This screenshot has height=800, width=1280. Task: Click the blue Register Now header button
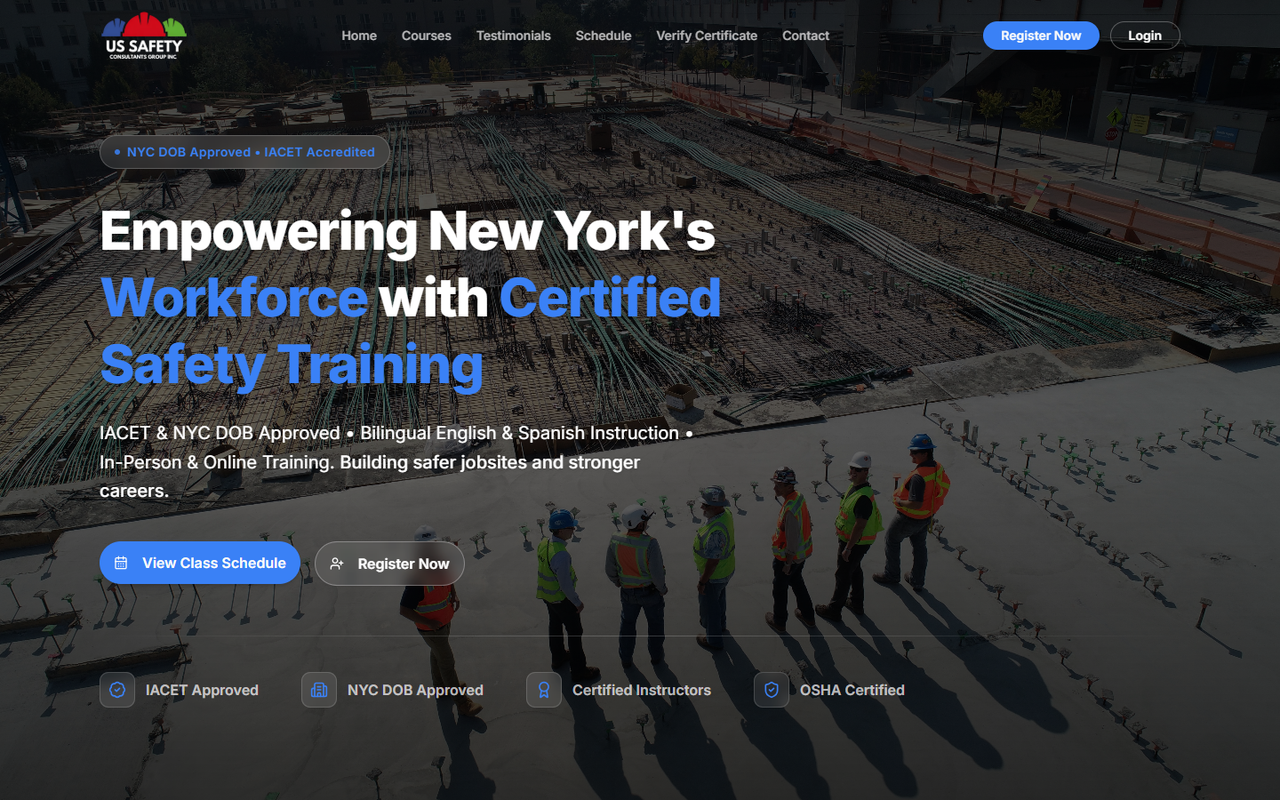pyautogui.click(x=1041, y=36)
